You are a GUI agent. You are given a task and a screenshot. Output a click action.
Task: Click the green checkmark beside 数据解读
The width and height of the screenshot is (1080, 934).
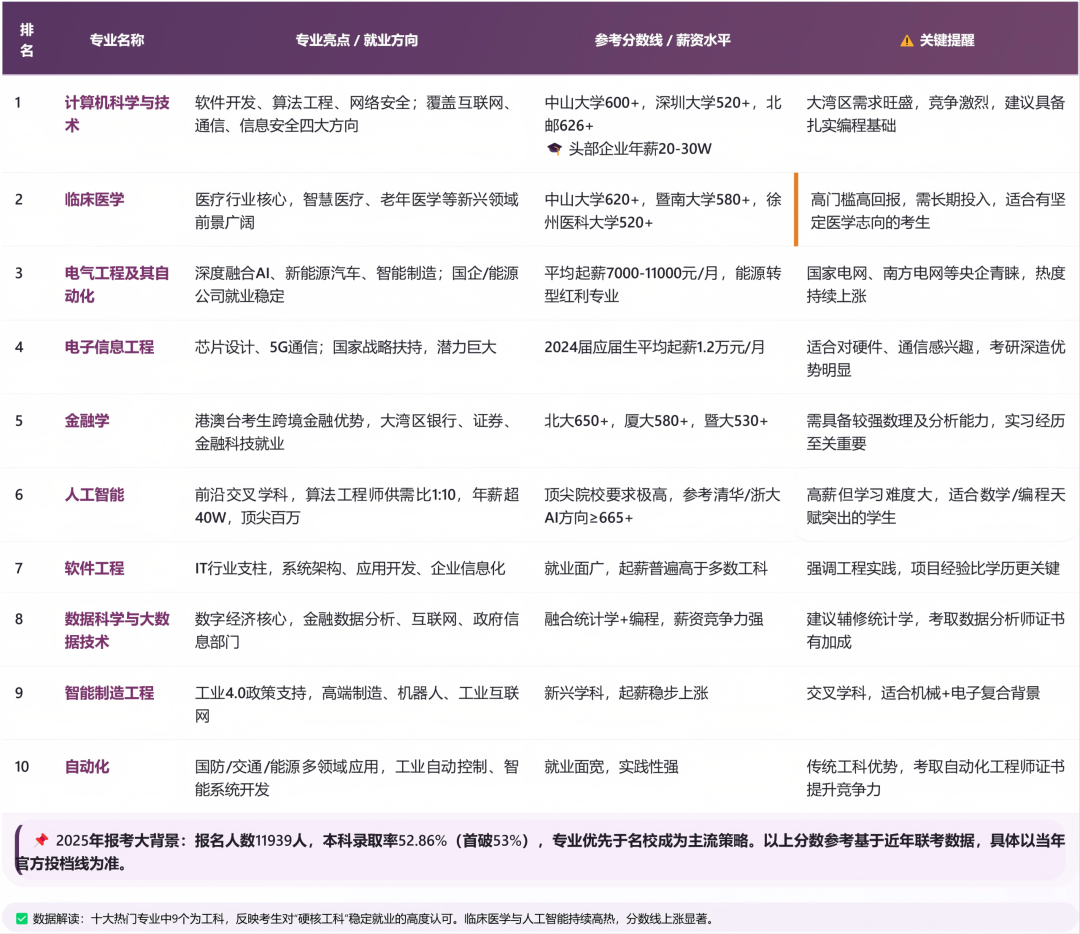(x=21, y=918)
